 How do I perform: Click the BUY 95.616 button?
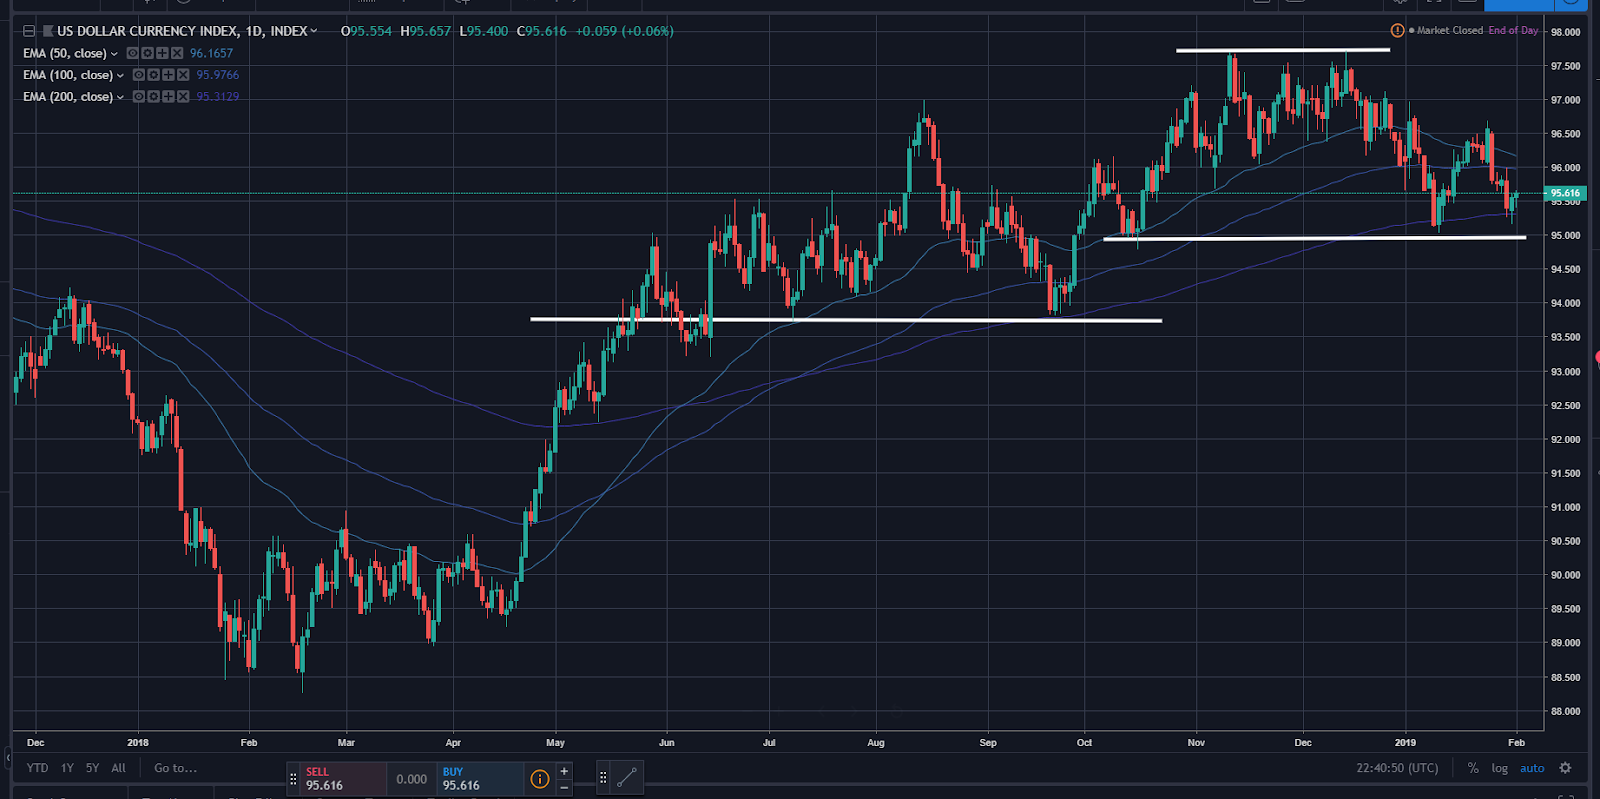click(x=479, y=778)
